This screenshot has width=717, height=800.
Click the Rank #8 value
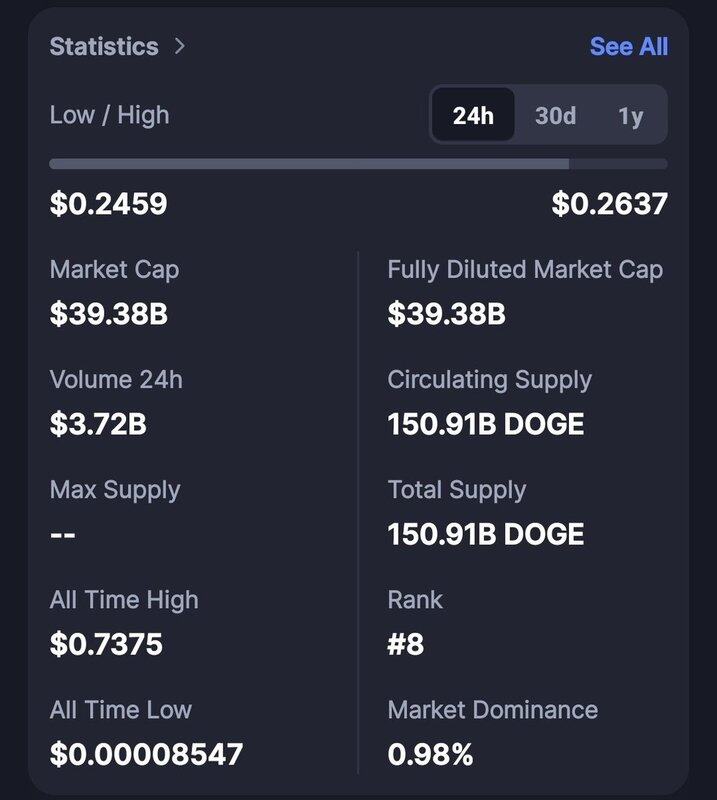pos(406,644)
